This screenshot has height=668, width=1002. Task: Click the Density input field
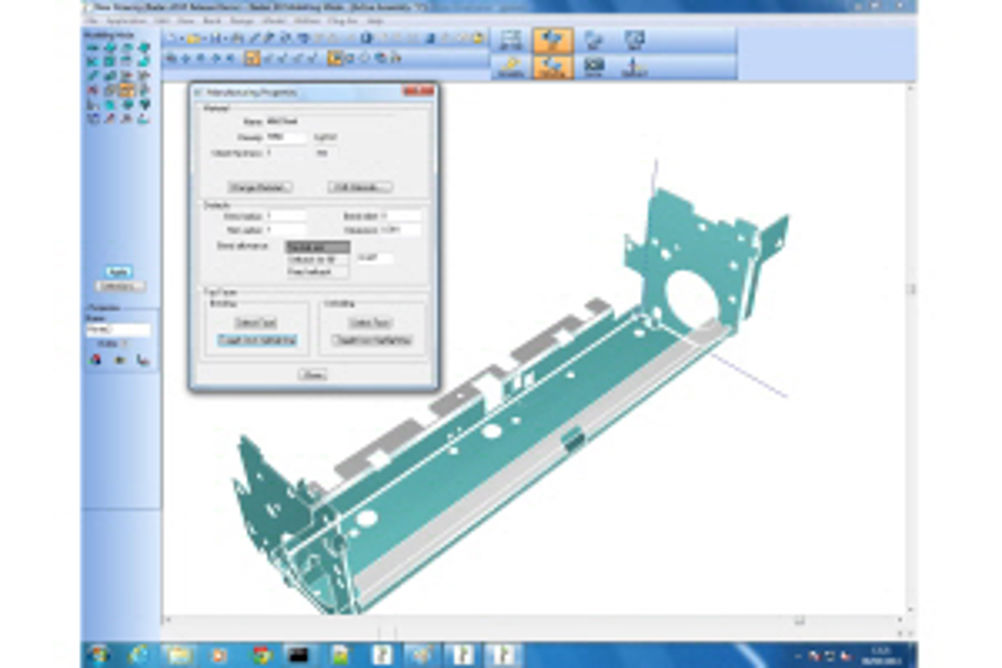[286, 137]
